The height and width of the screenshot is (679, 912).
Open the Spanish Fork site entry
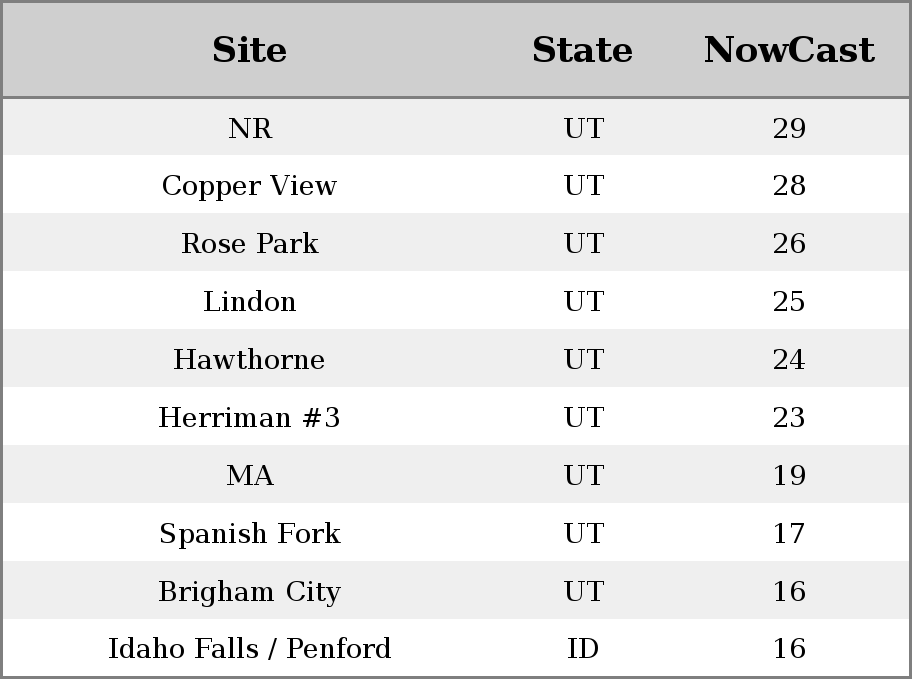(249, 534)
